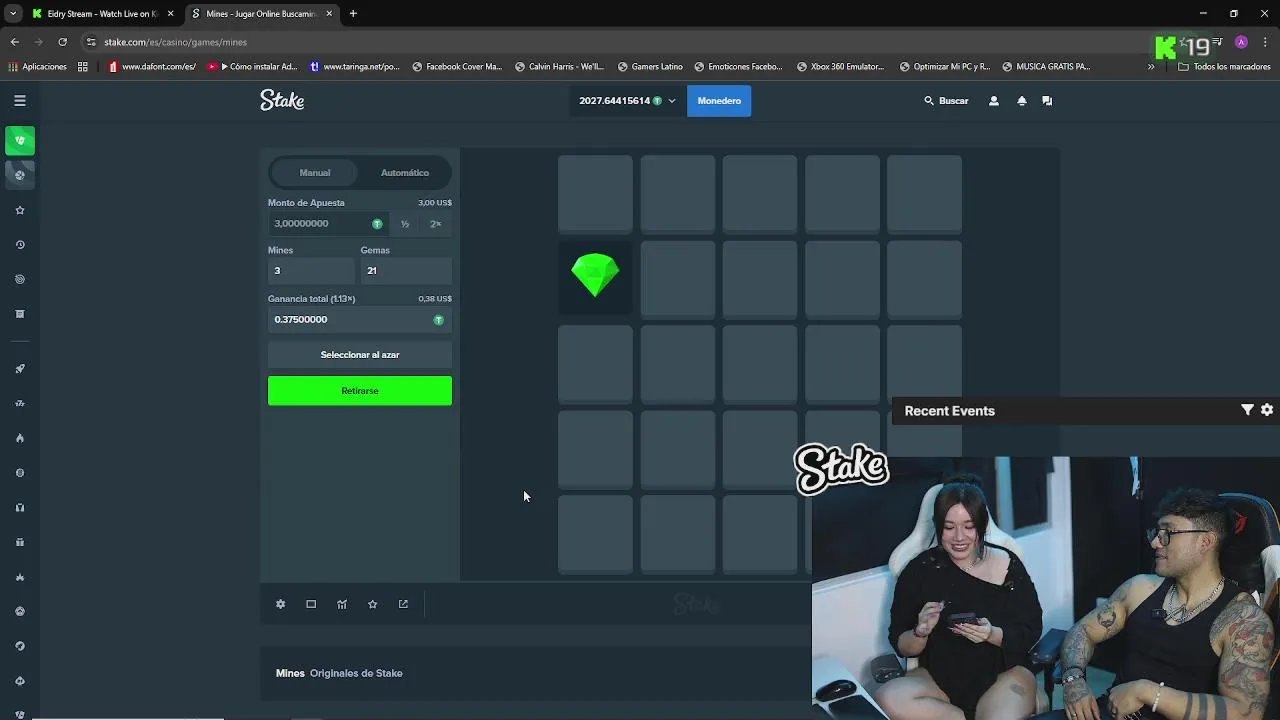Click the Stake logo in header
Image resolution: width=1280 pixels, height=720 pixels.
pos(282,100)
